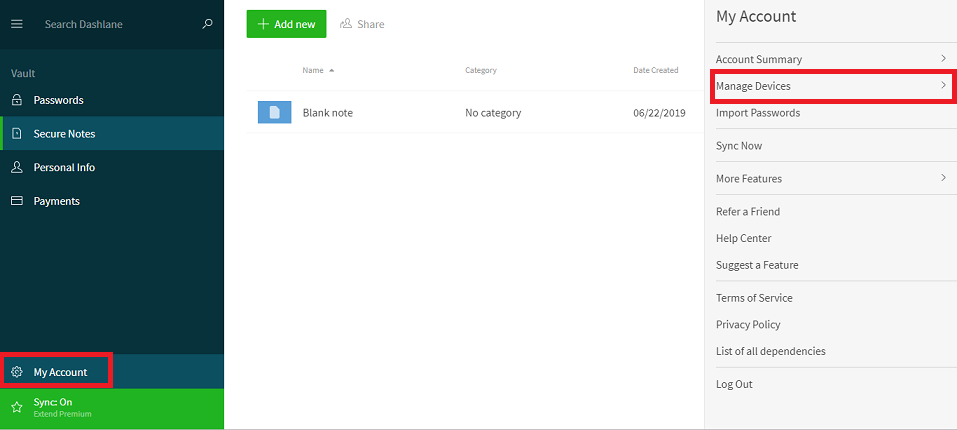Screen dimensions: 957x430
Task: Open the Passwords section
Action: pos(112,100)
